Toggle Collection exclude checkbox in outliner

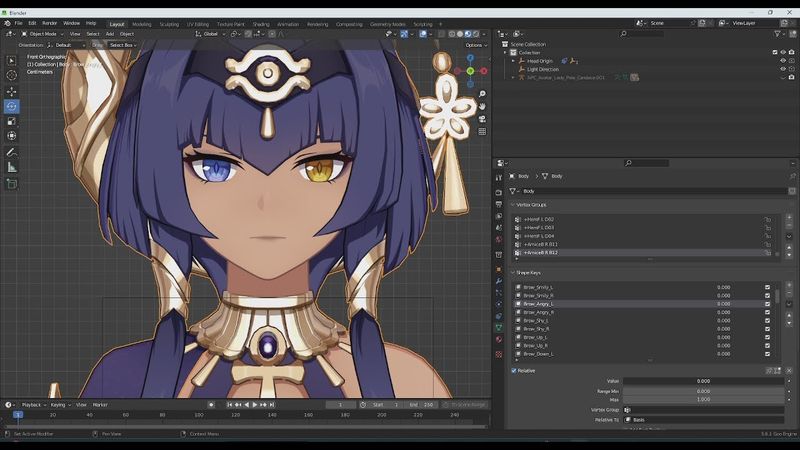coord(775,53)
